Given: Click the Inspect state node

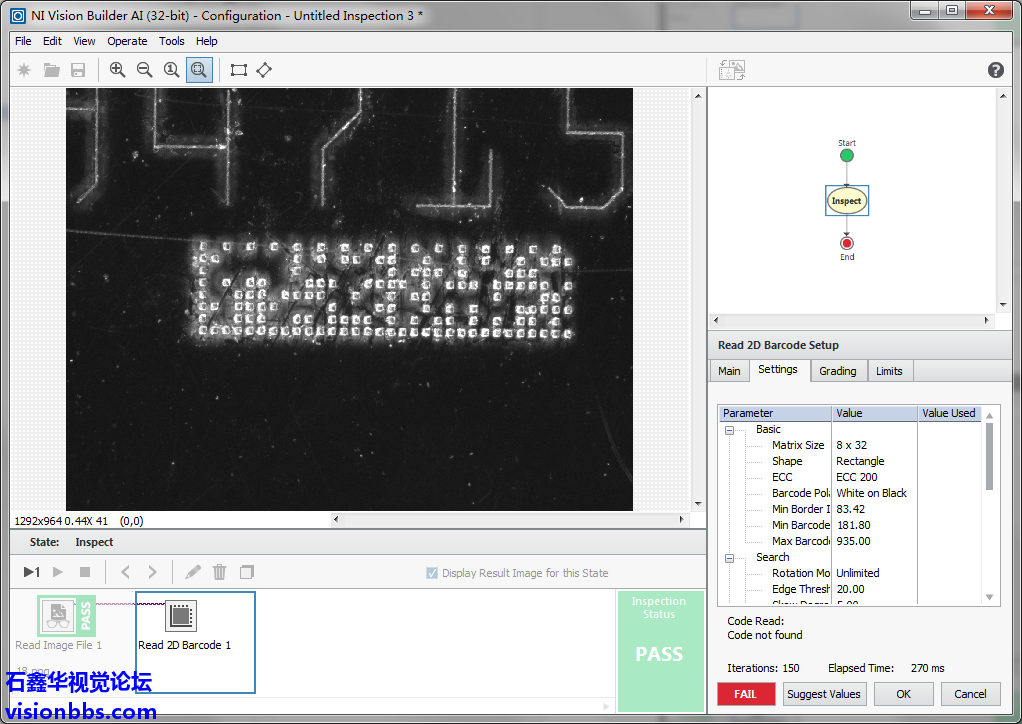Looking at the screenshot, I should (x=847, y=201).
